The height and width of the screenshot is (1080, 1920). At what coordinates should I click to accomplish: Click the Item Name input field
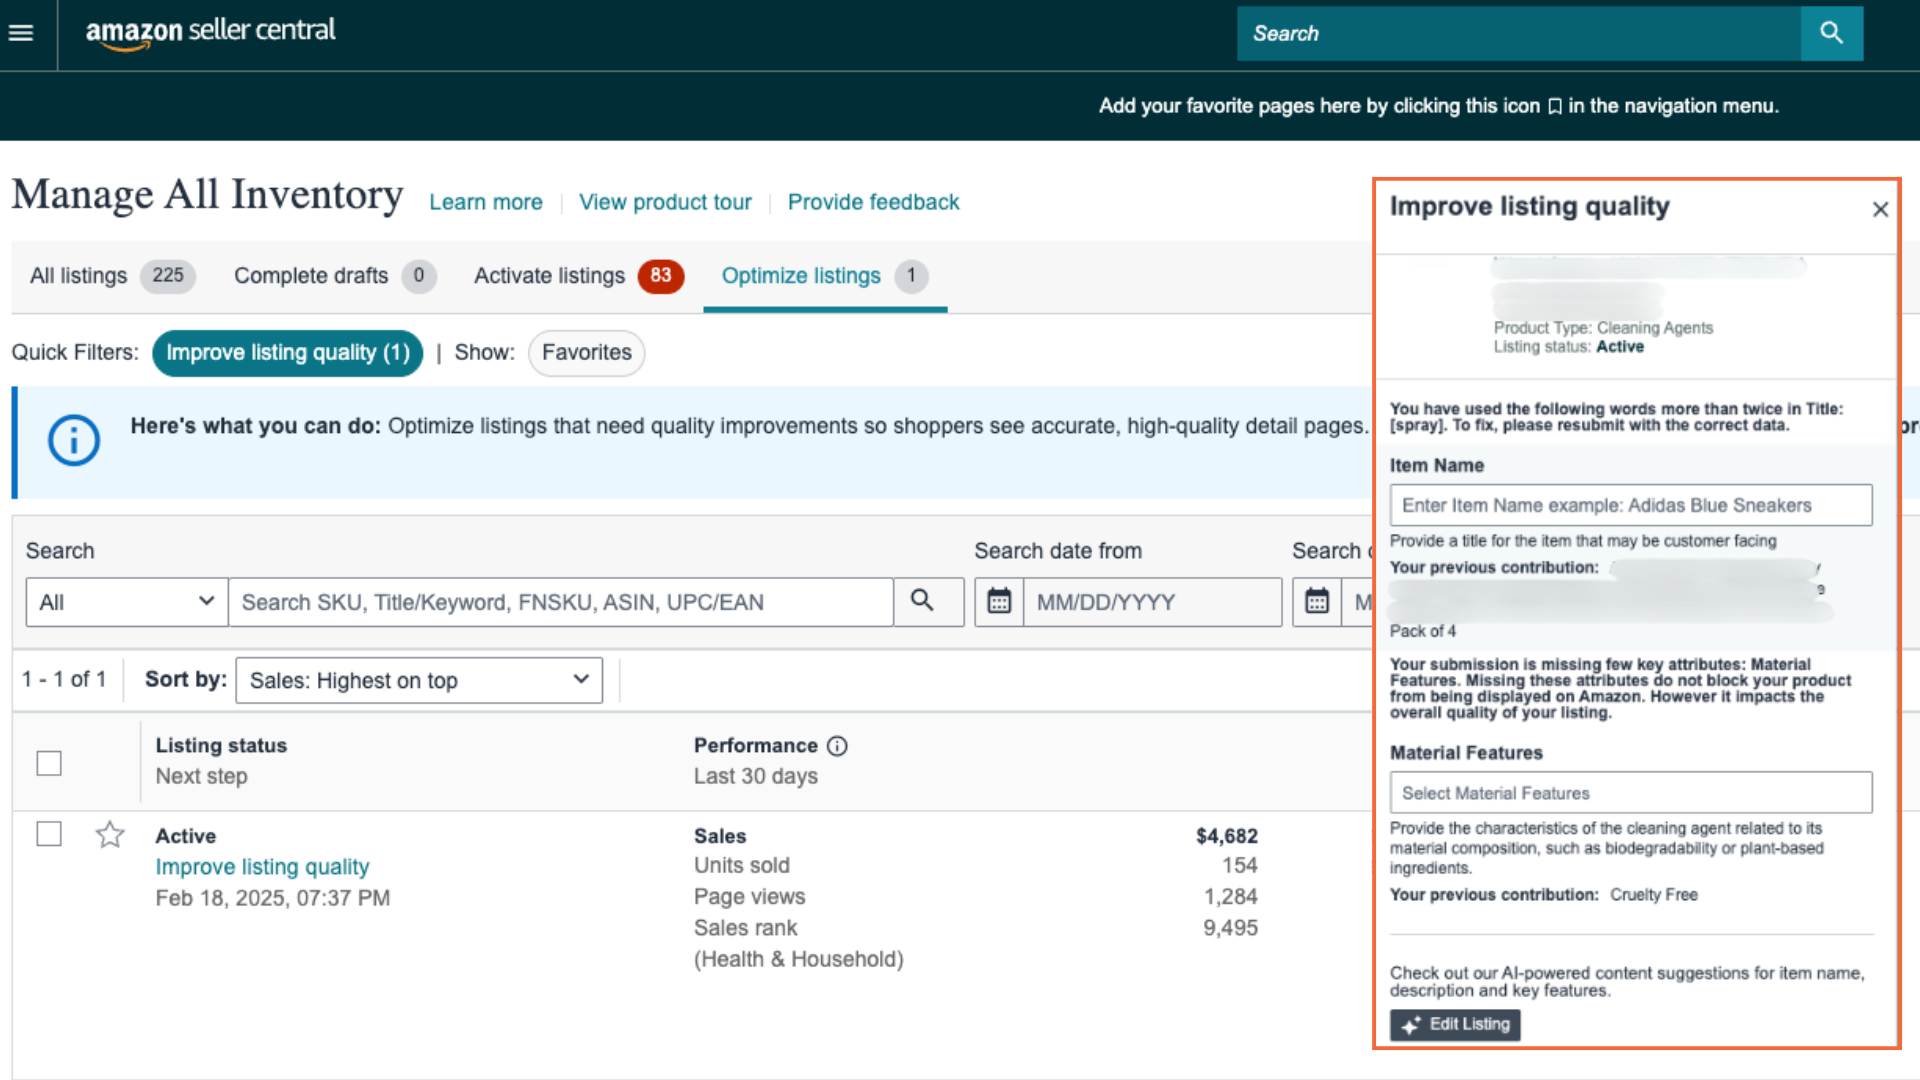1630,505
